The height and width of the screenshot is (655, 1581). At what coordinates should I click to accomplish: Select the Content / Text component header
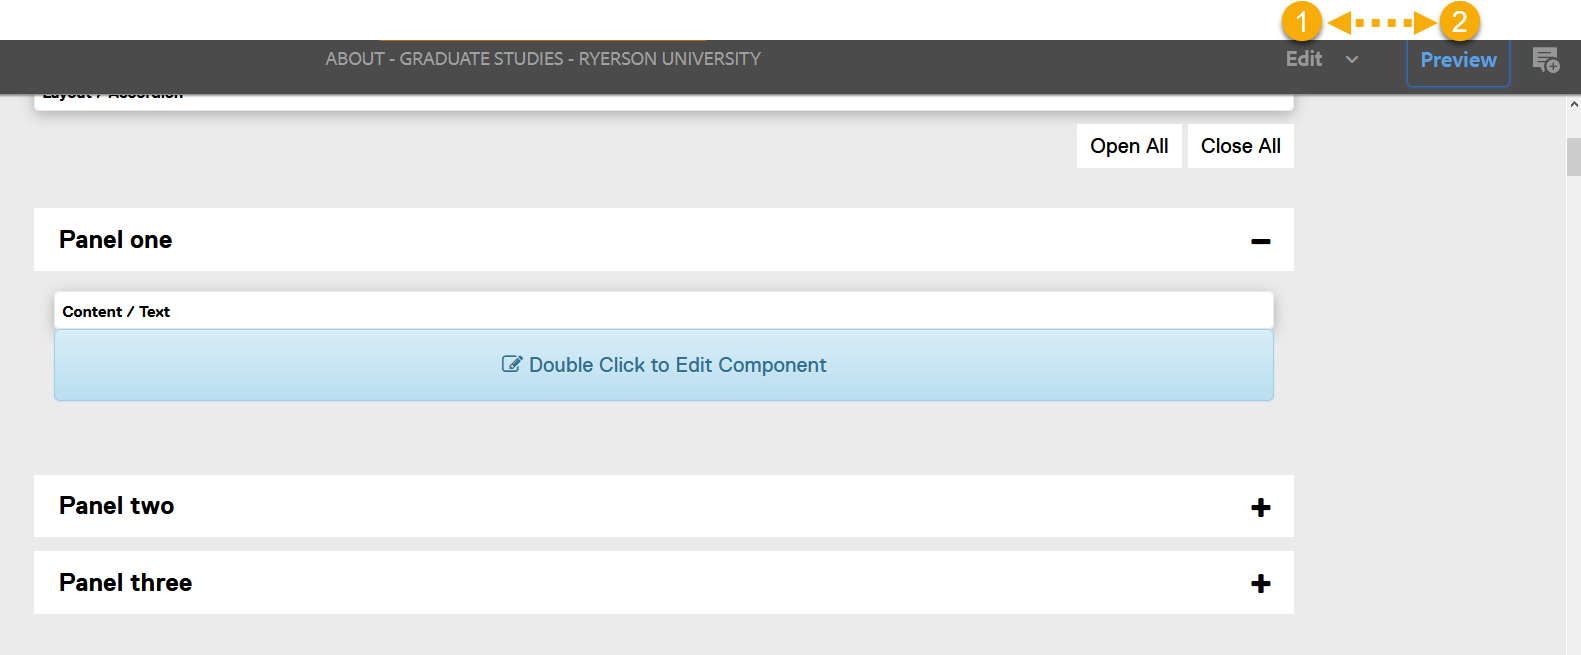tap(115, 311)
